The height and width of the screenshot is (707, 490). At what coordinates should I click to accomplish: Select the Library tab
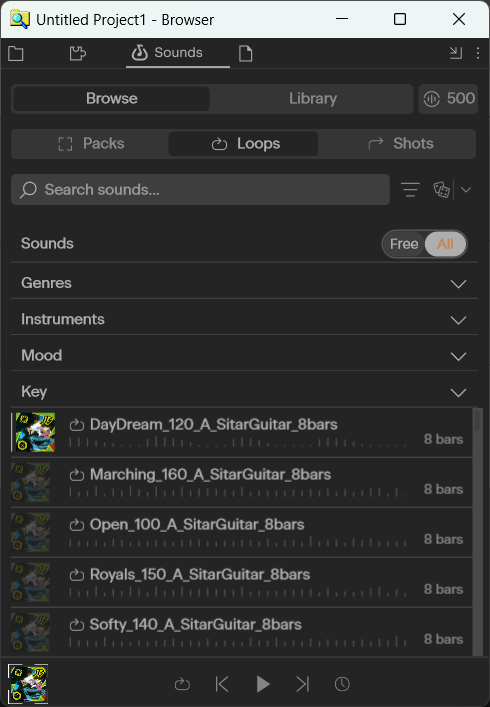(x=312, y=99)
